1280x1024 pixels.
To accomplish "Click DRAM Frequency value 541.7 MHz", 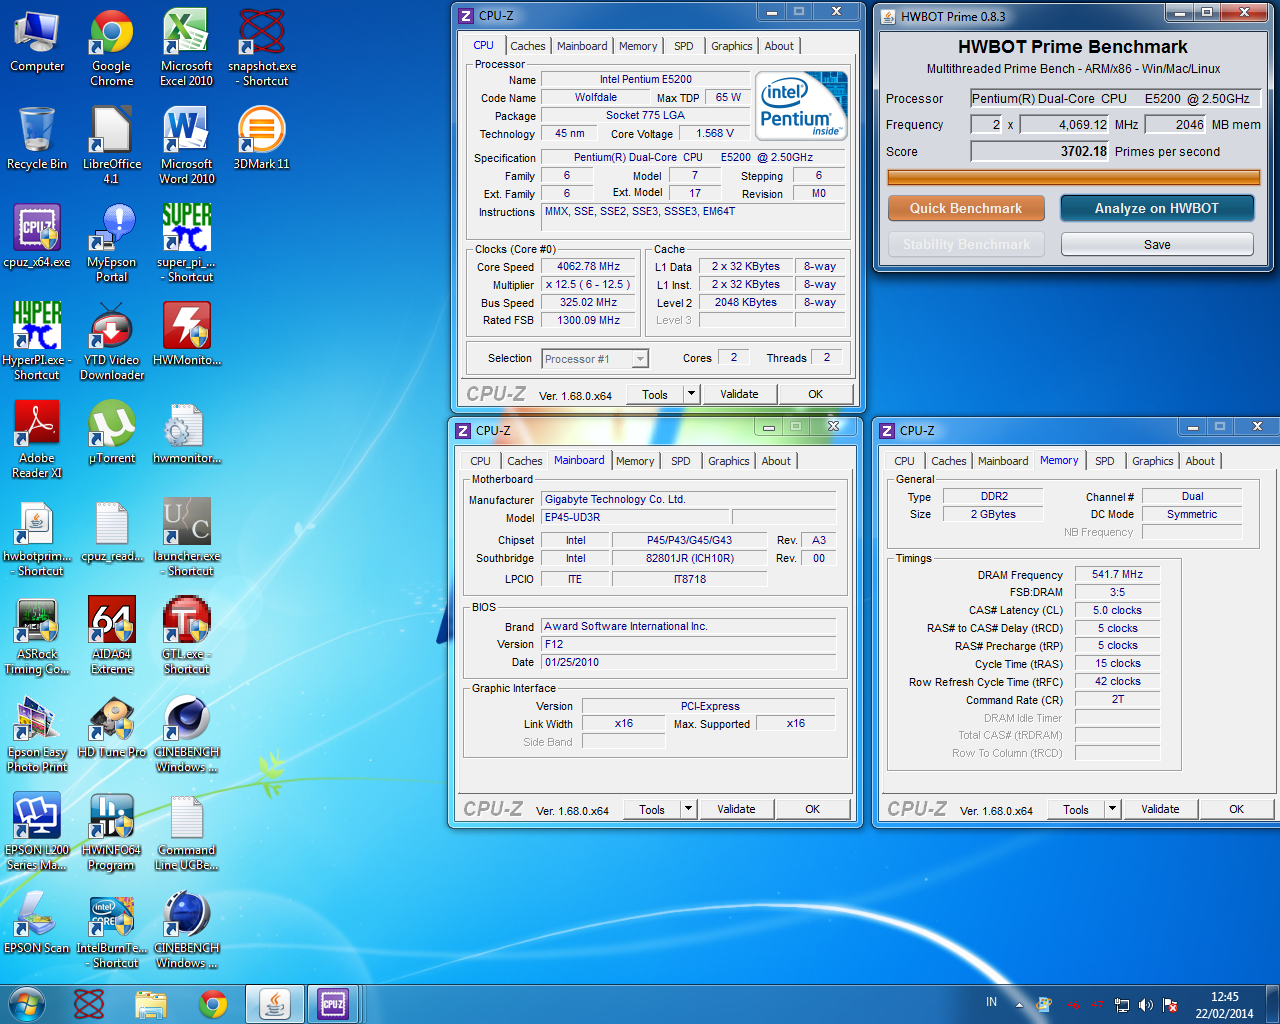I will pos(1117,575).
